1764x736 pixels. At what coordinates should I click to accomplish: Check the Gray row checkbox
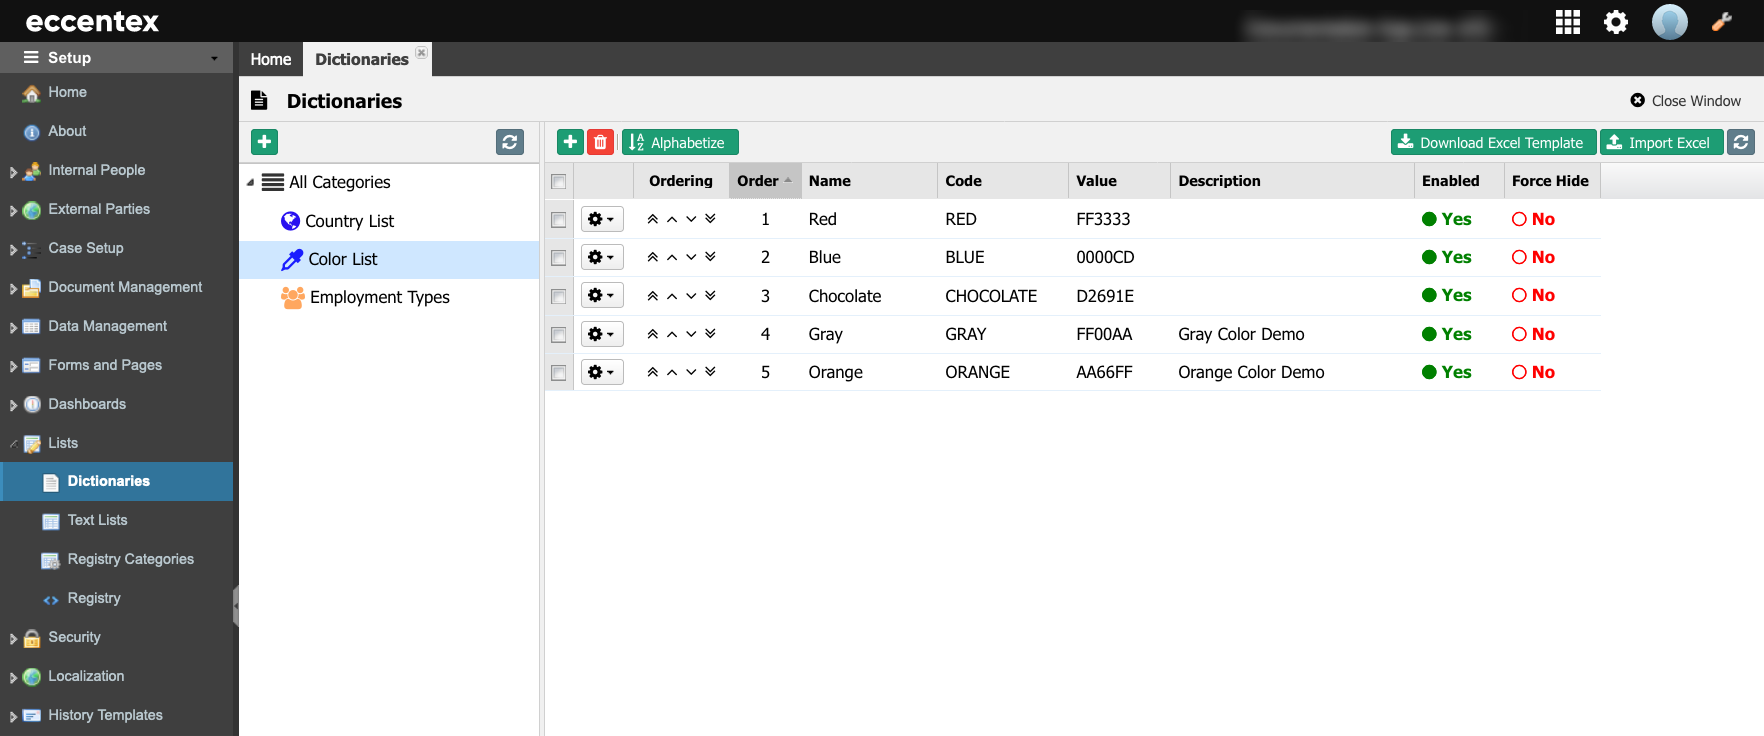558,334
